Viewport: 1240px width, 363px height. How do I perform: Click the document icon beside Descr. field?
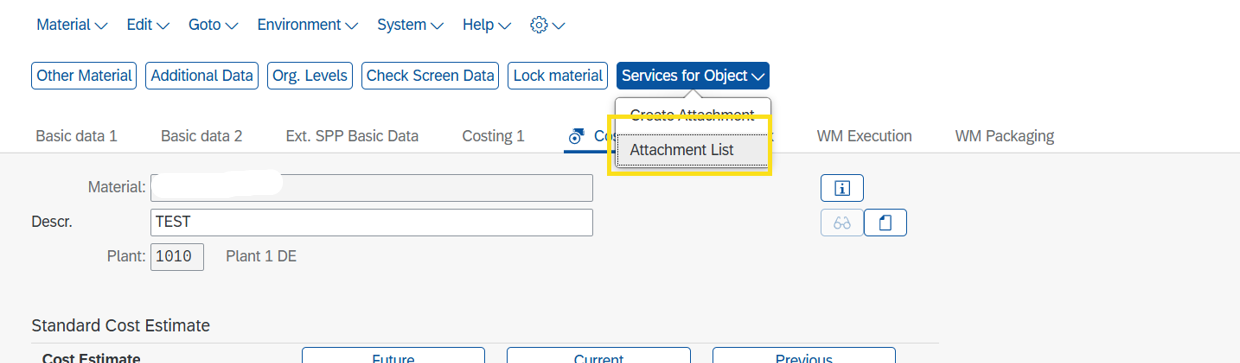coord(885,222)
